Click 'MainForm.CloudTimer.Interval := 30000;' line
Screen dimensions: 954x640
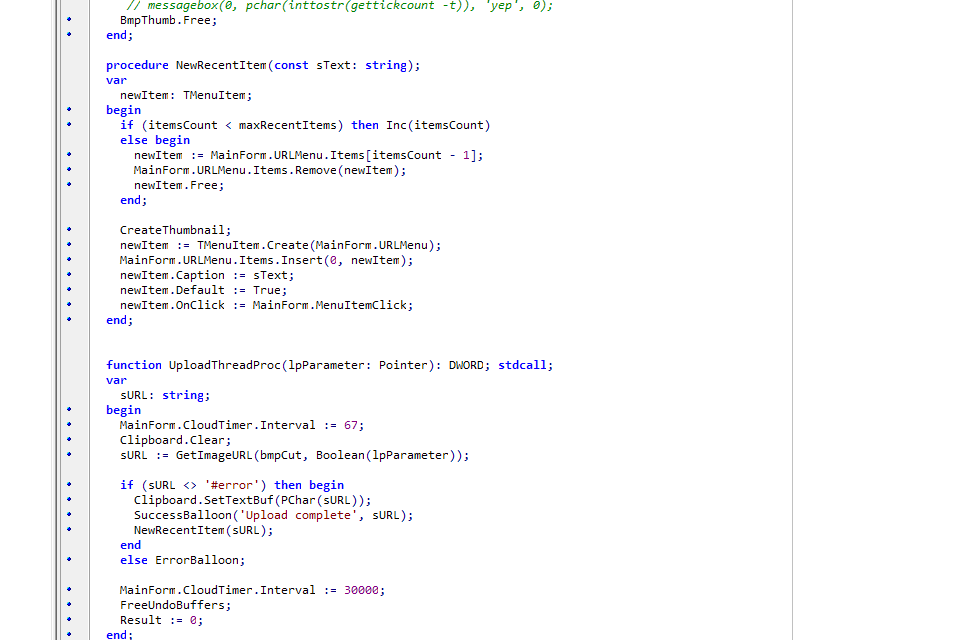coord(252,590)
